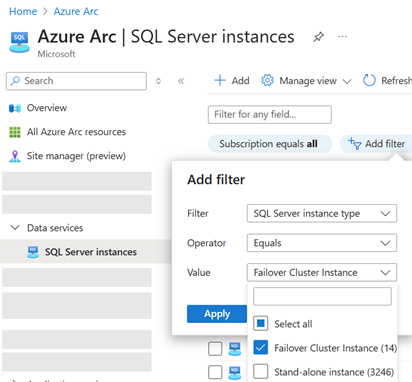
Task: Collapse the sidebar with double chevron
Action: tap(181, 81)
